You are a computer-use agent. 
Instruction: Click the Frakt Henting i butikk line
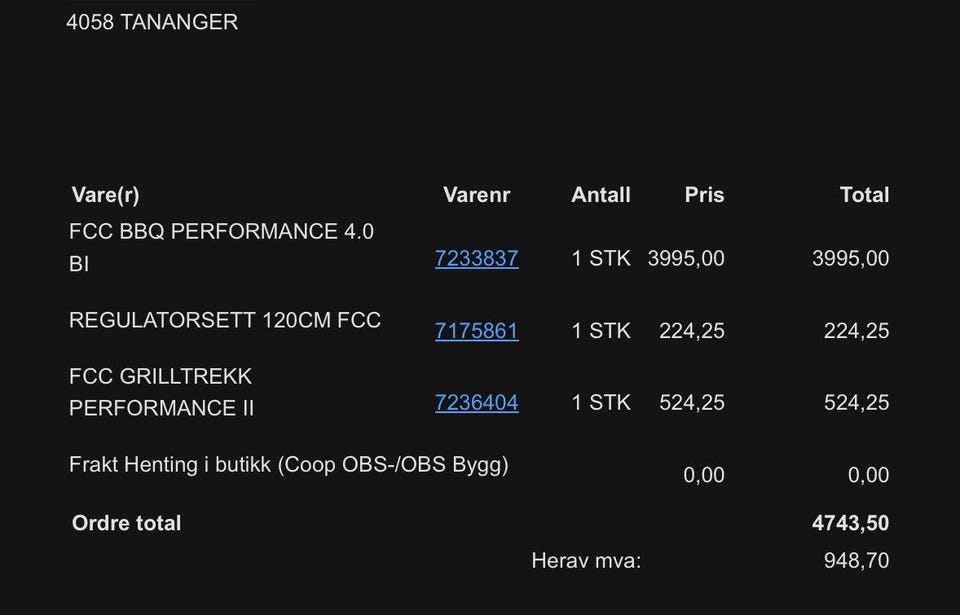click(288, 464)
